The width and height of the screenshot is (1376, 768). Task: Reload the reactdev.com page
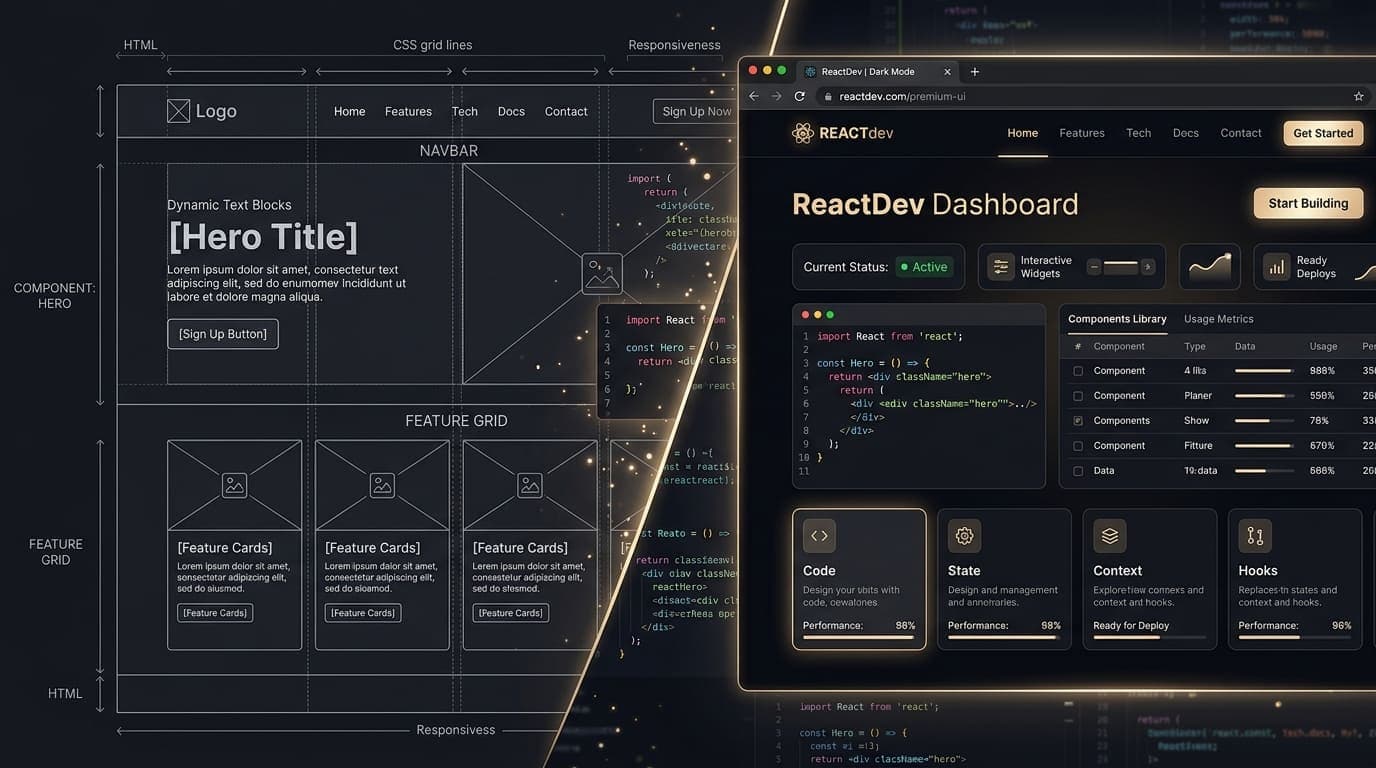point(800,96)
